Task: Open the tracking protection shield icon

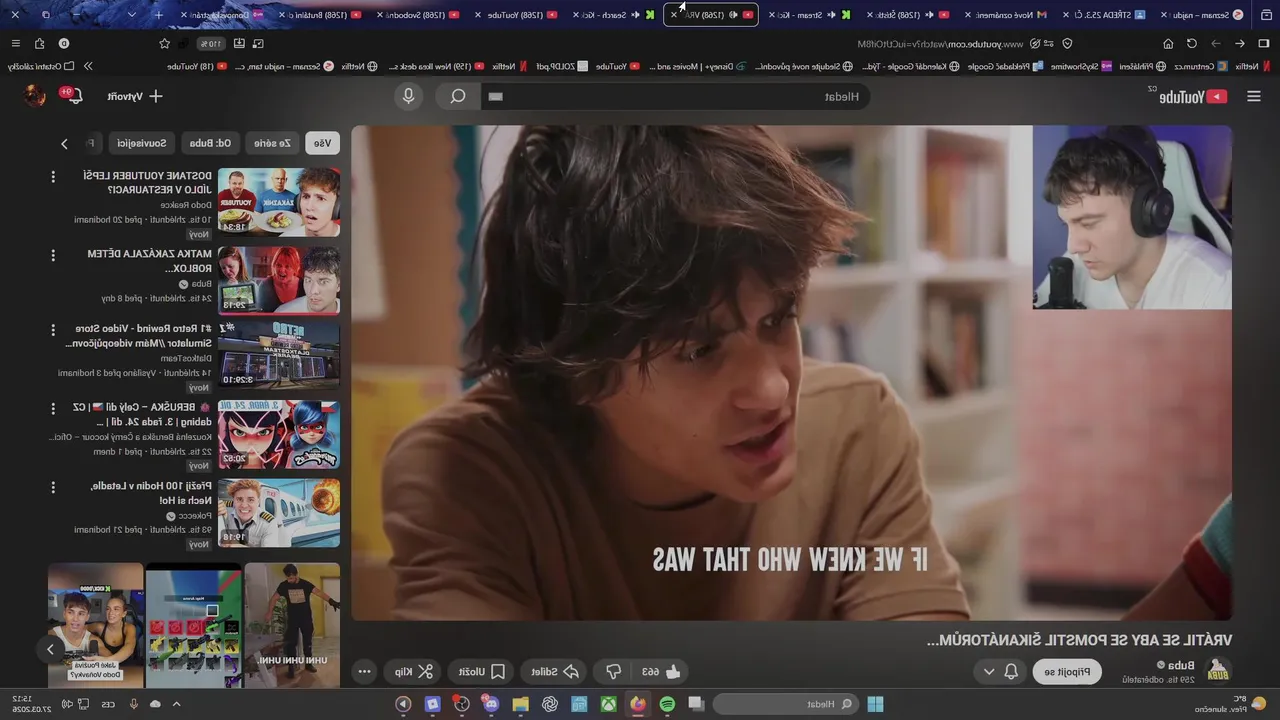Action: pyautogui.click(x=1067, y=43)
